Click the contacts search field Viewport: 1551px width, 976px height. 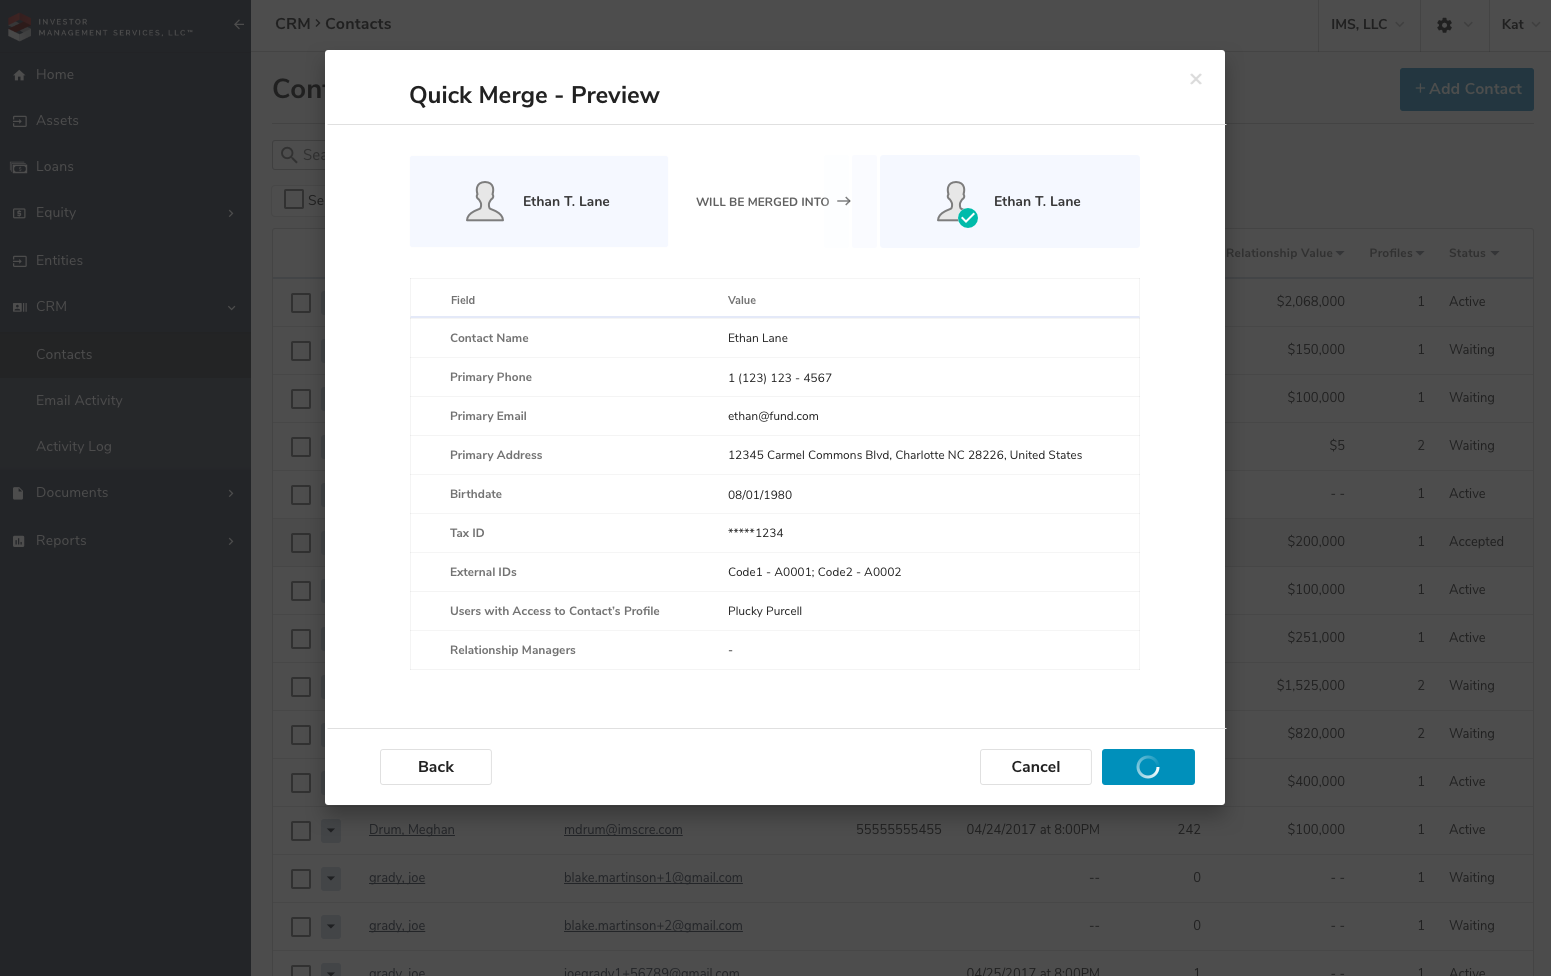[299, 155]
